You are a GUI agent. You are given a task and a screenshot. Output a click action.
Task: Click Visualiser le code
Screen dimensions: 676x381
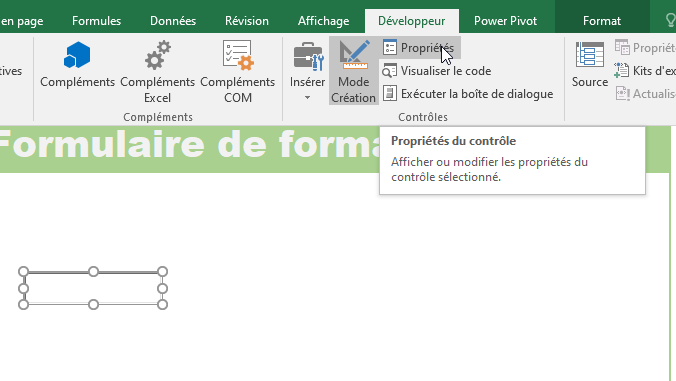(437, 71)
